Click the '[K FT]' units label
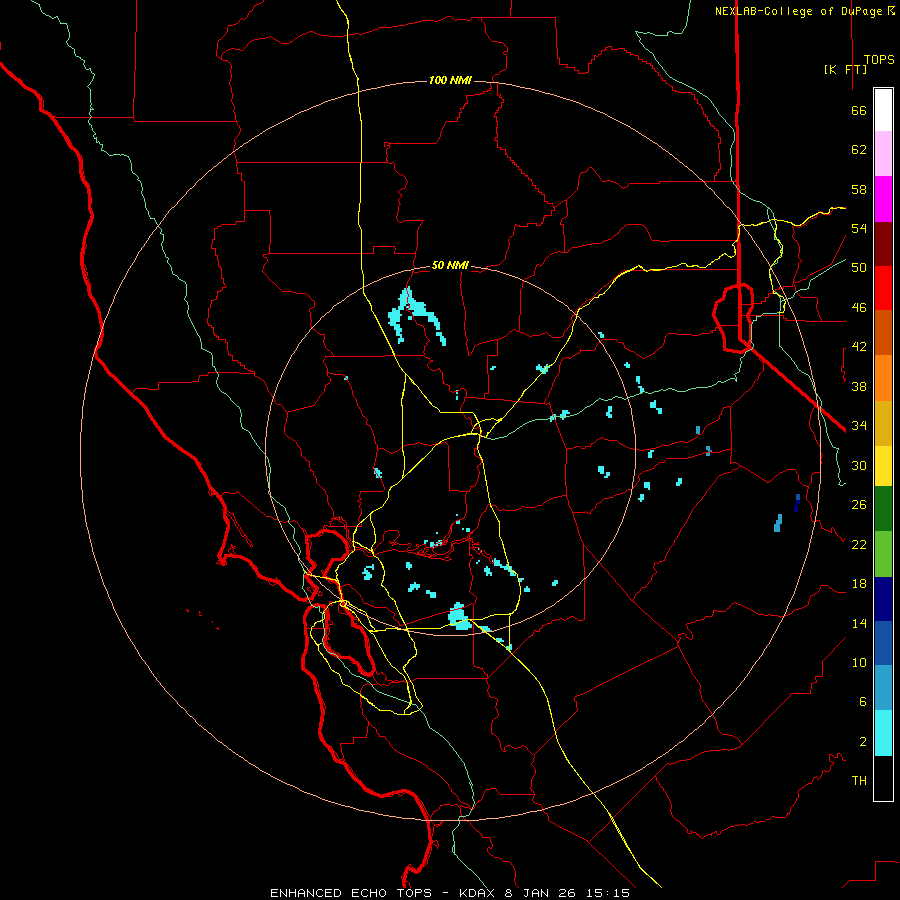The width and height of the screenshot is (900, 900). point(845,69)
